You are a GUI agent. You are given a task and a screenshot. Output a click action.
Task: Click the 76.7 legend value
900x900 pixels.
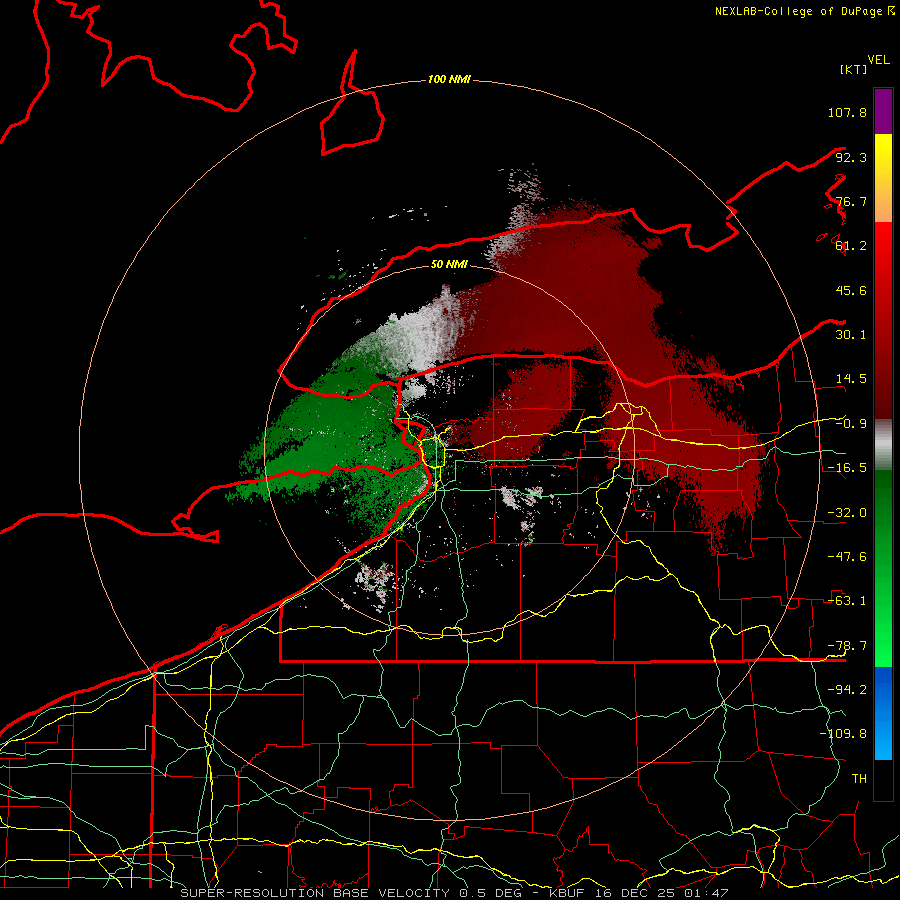click(x=851, y=201)
